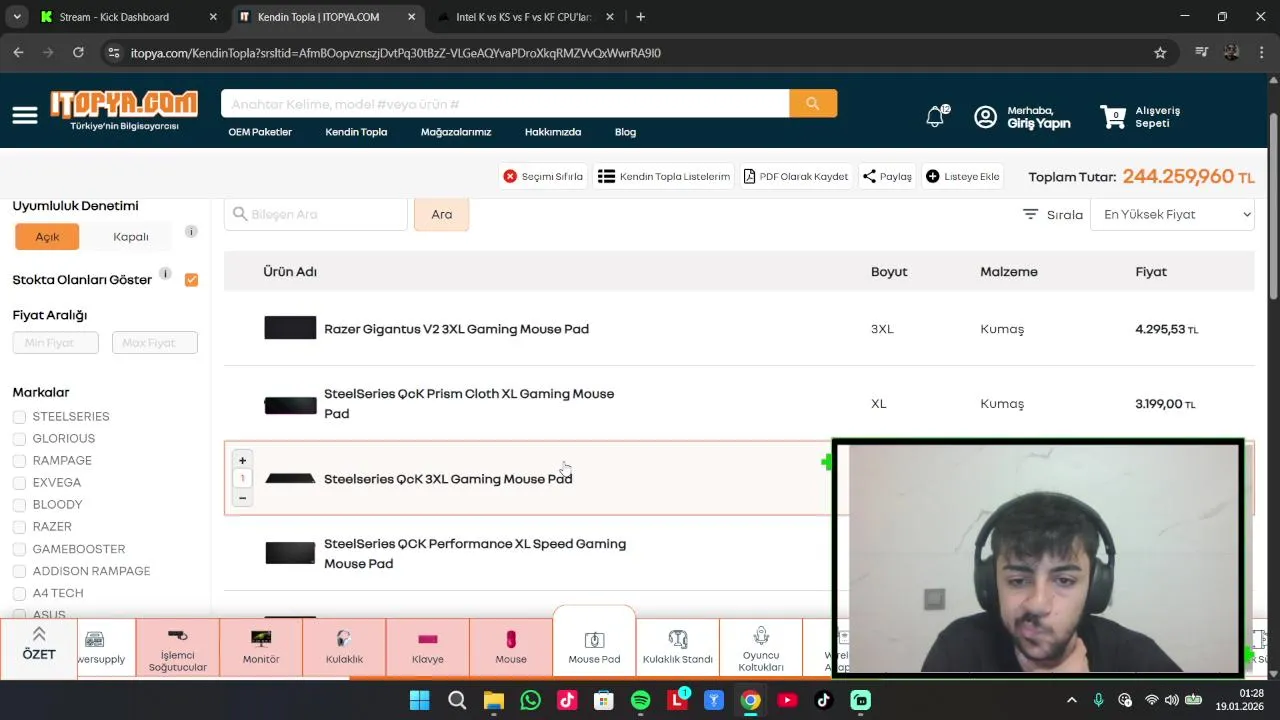
Task: Open the Chrome tab search dropdown
Action: tap(17, 17)
